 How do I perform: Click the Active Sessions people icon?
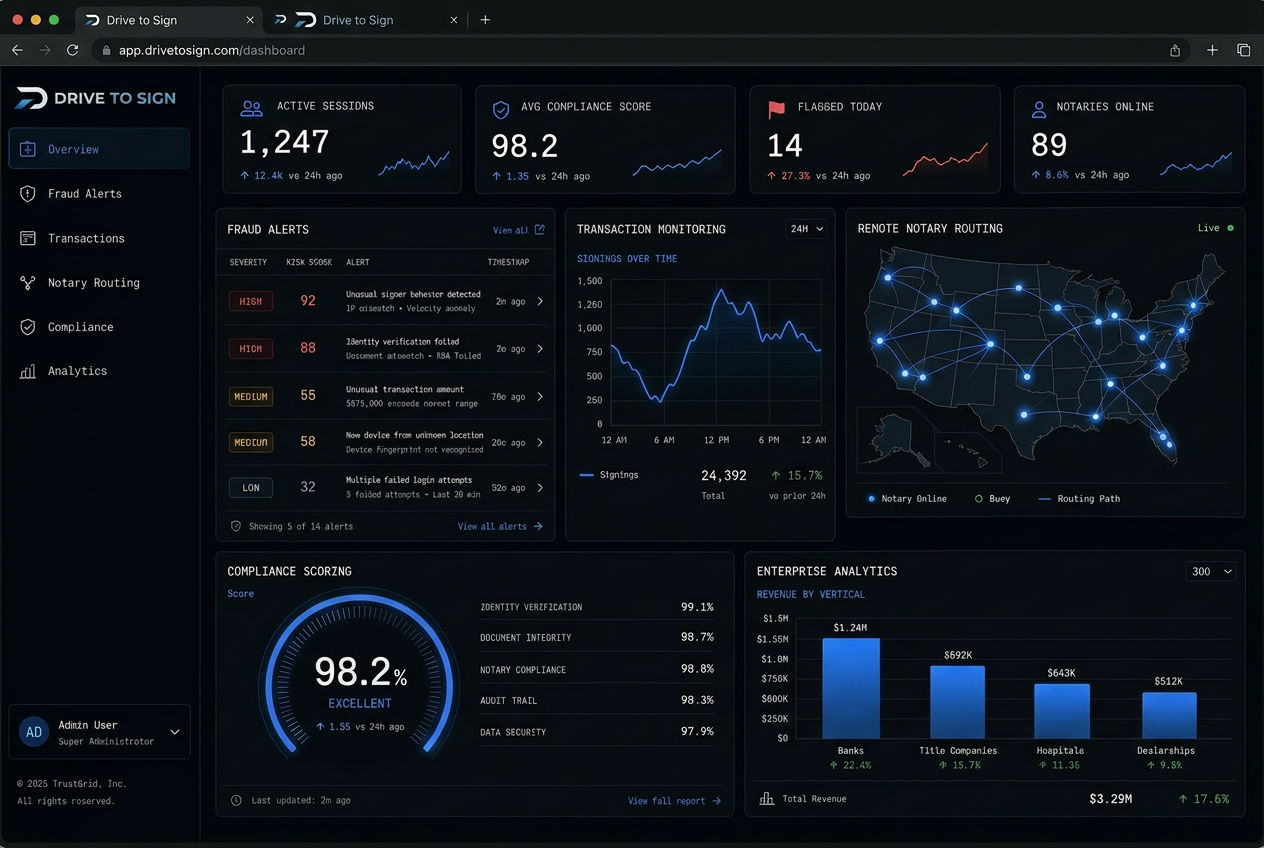pyautogui.click(x=251, y=107)
